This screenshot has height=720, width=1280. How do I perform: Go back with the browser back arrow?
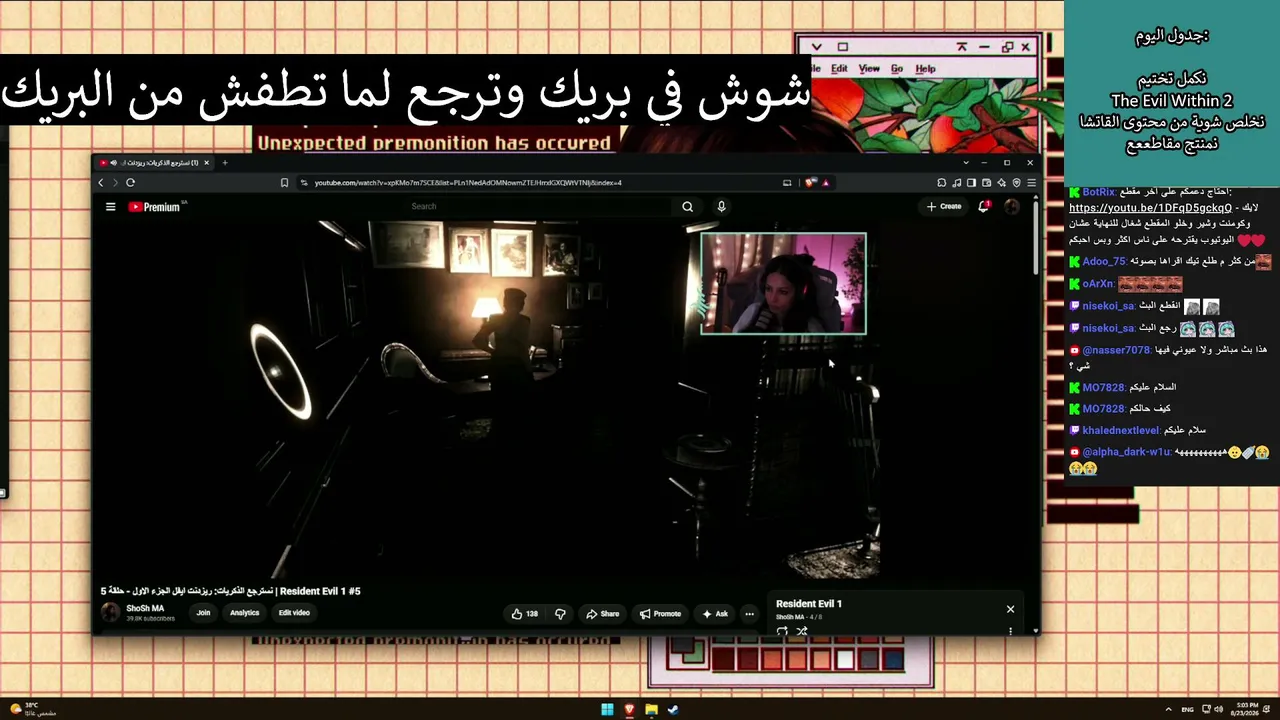101,183
